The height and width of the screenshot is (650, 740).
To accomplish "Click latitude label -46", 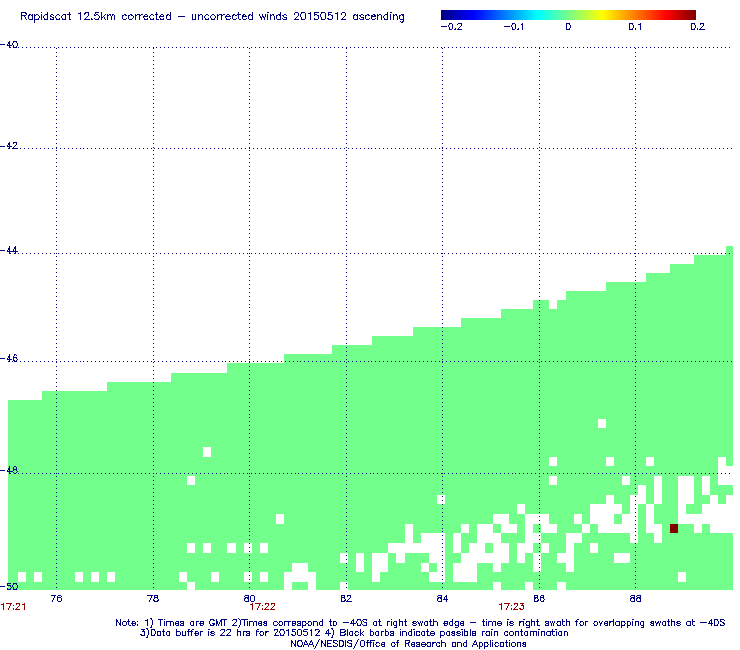I will [9, 359].
